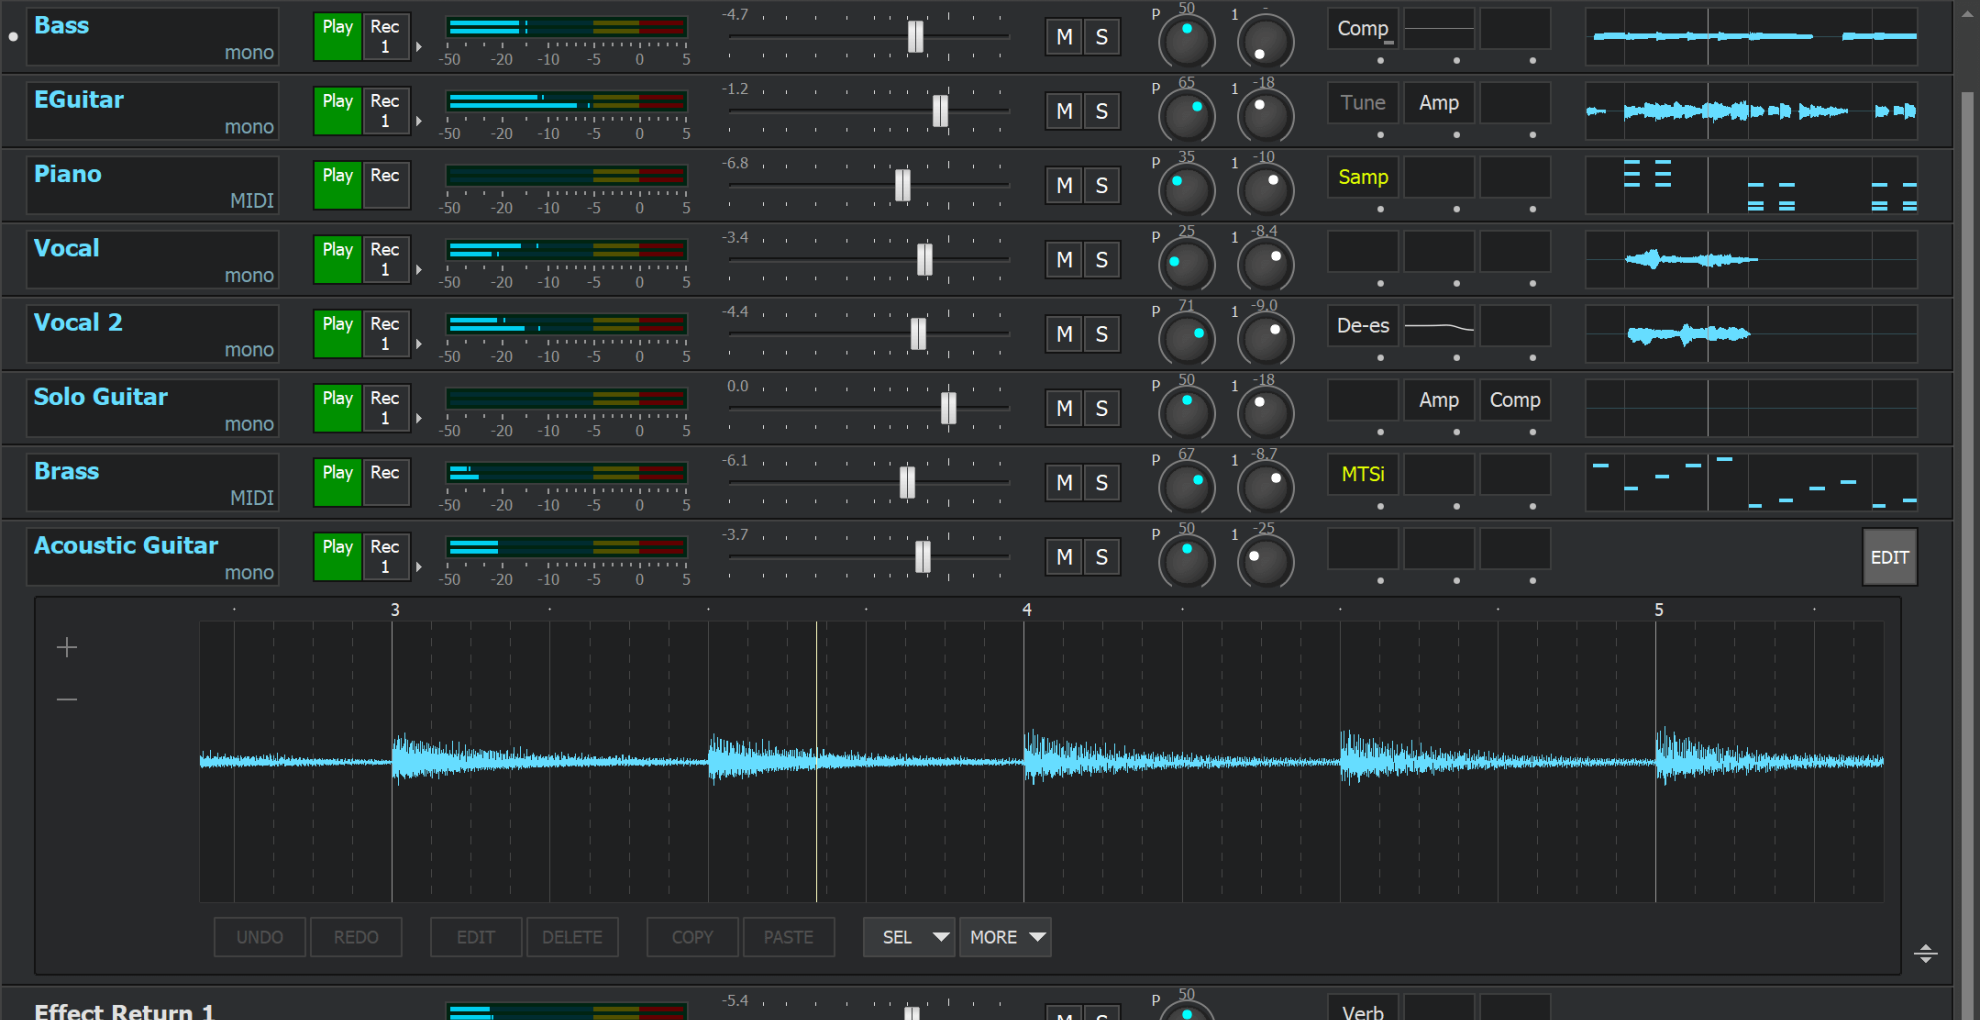Zoom out waveform editor with minus icon
Screen dimensions: 1980x1020
tap(67, 699)
